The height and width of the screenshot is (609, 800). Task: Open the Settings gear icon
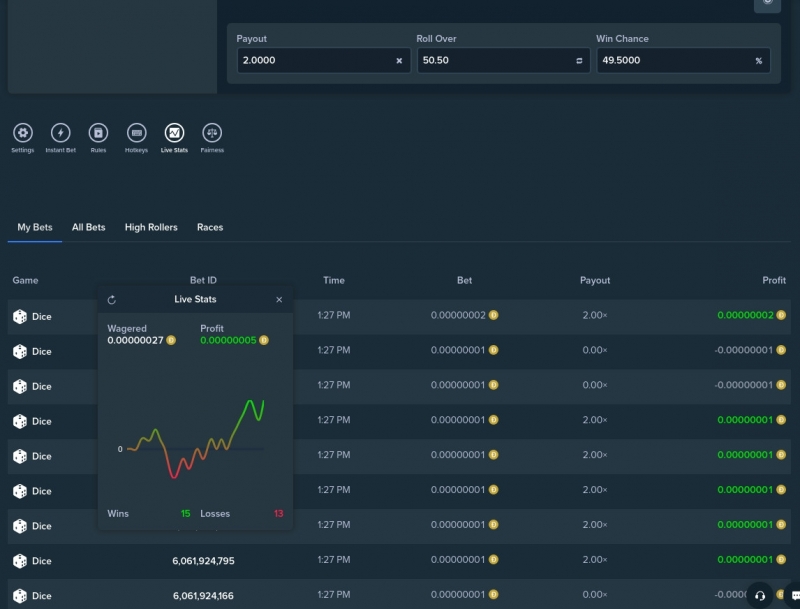22,133
